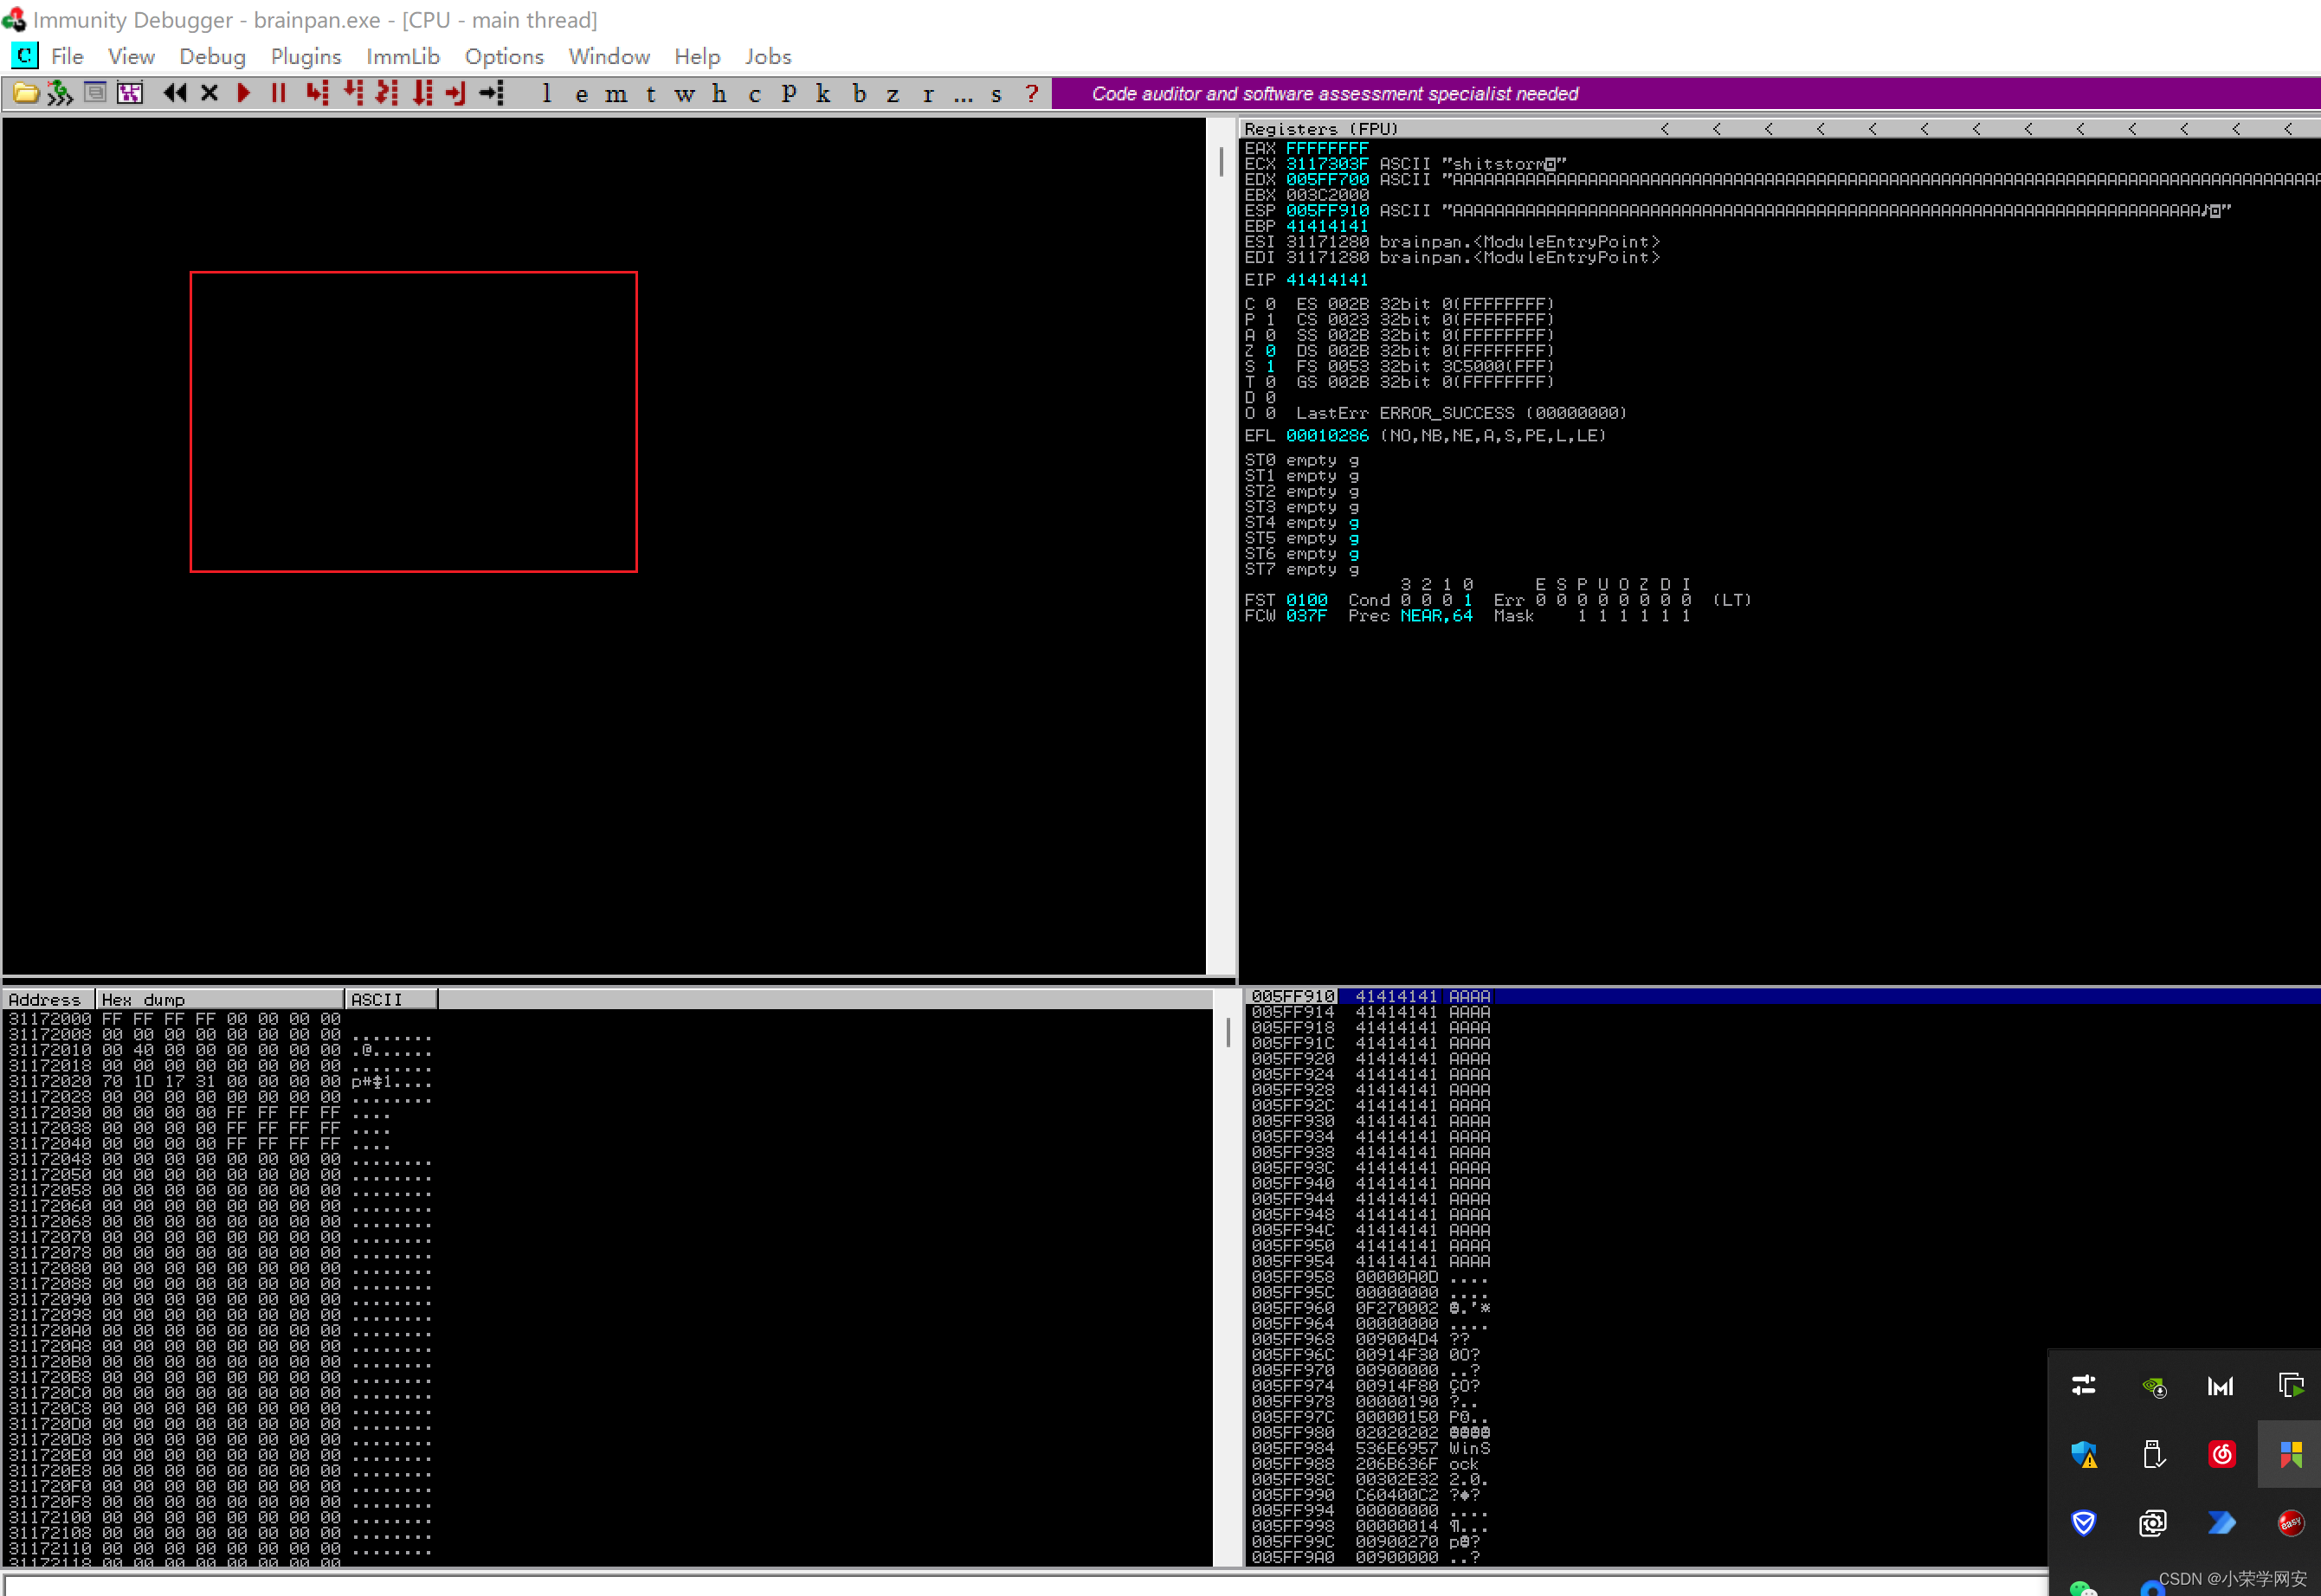Open the Jobs menu
The height and width of the screenshot is (1596, 2321).
point(768,56)
